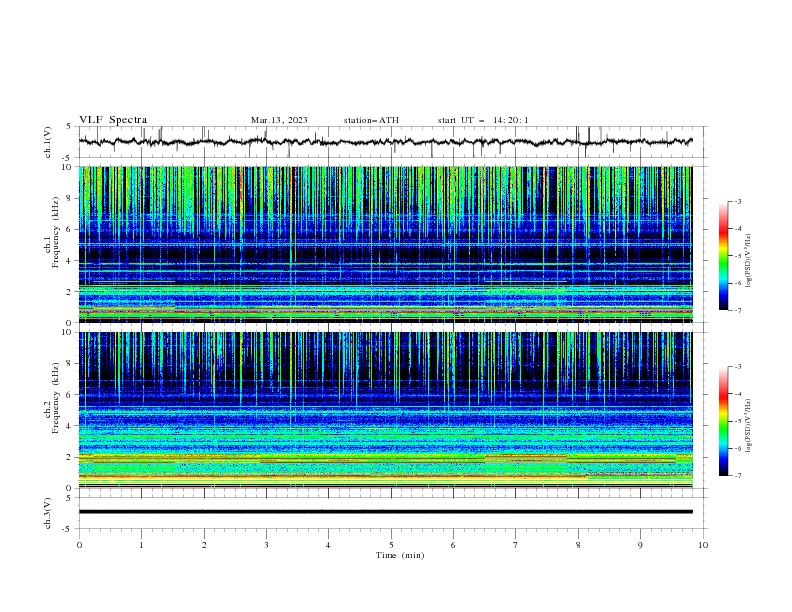Click the time axis tick label "9"

tap(640, 545)
